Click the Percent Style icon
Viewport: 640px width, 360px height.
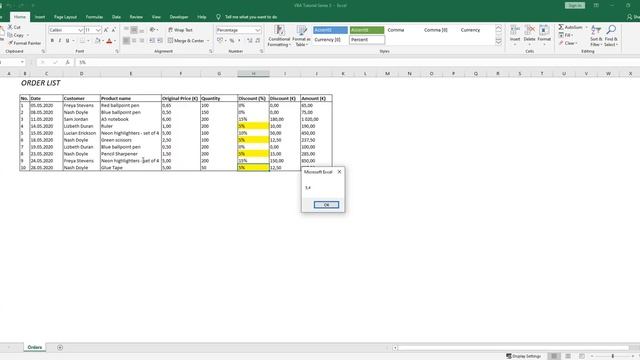pos(231,40)
